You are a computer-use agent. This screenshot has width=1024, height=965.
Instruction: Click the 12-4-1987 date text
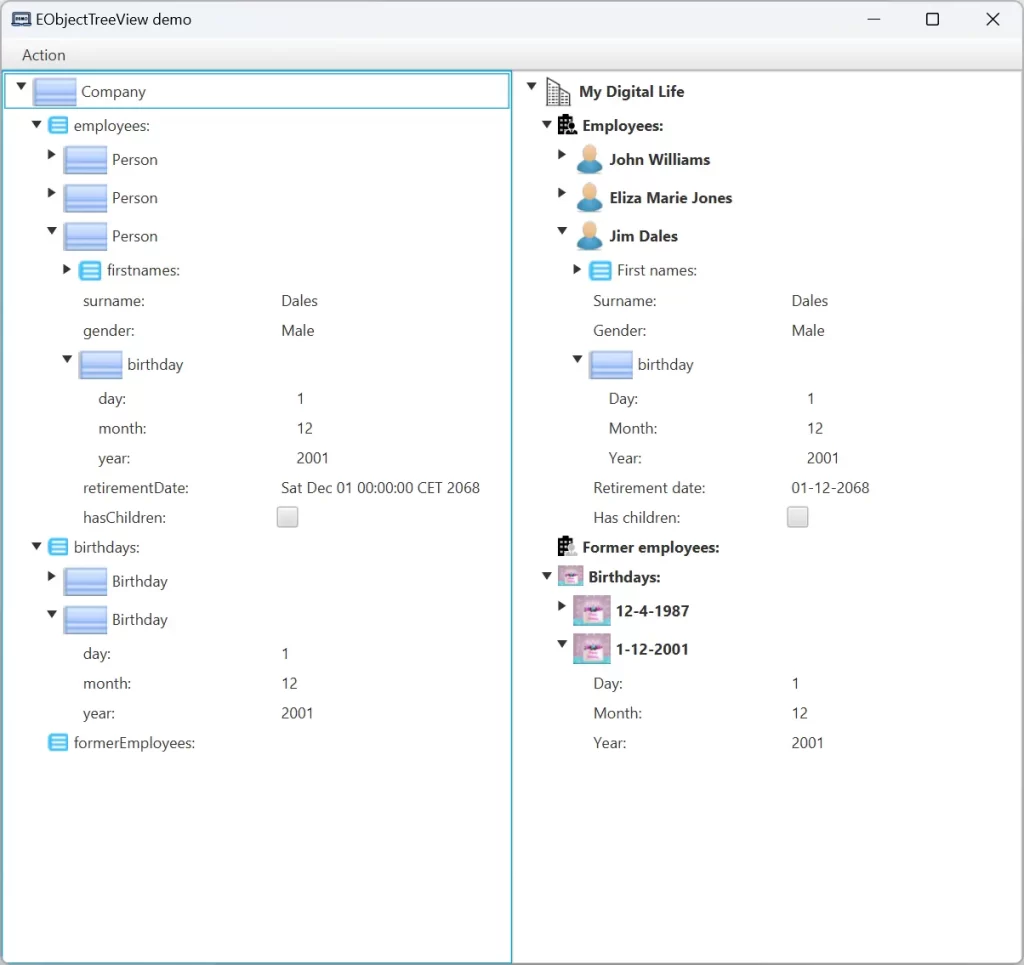coord(652,611)
